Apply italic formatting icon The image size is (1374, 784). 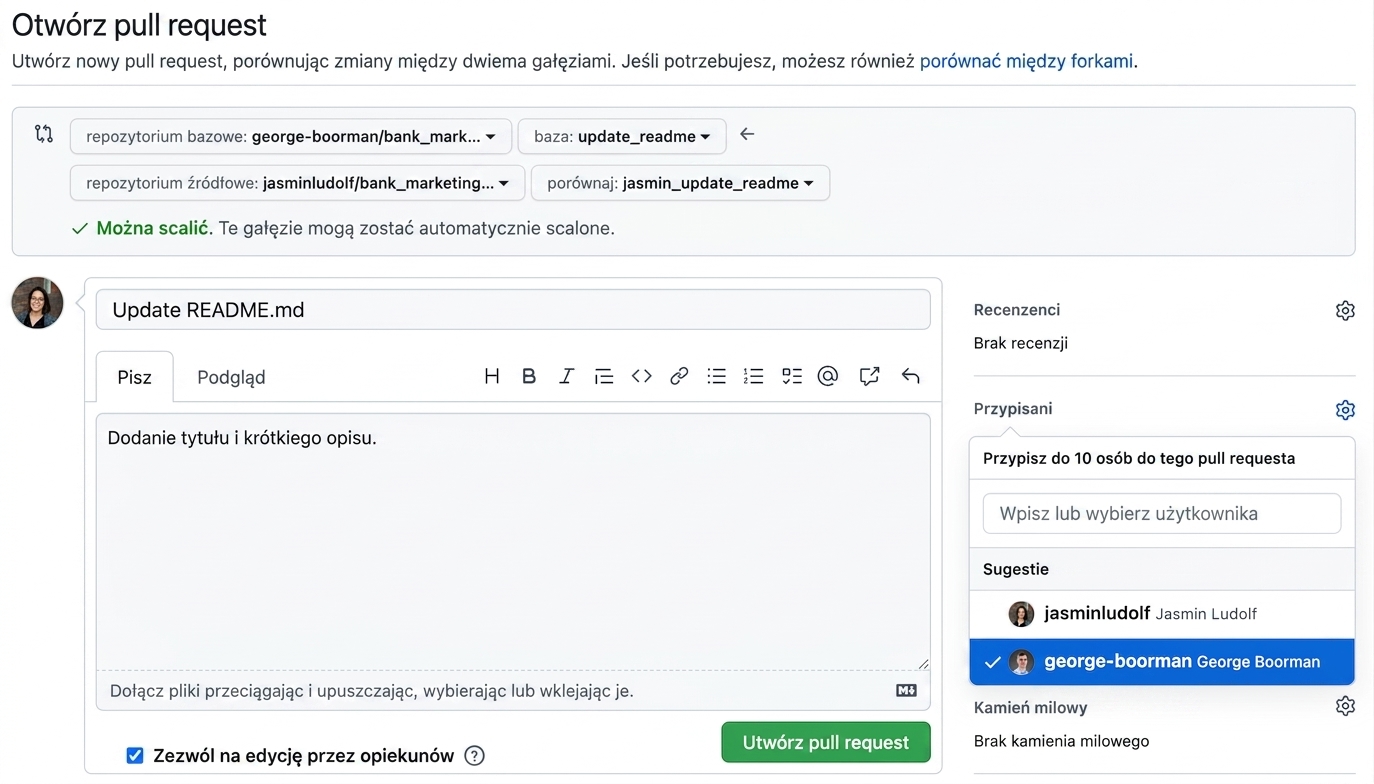[x=566, y=376]
